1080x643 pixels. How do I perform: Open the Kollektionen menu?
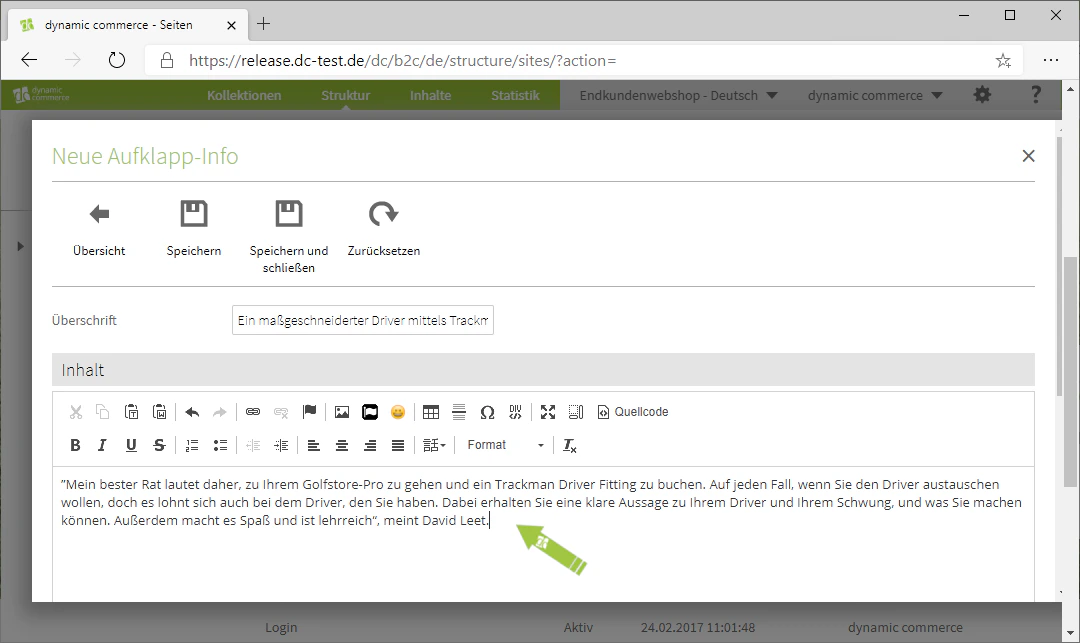(x=244, y=95)
